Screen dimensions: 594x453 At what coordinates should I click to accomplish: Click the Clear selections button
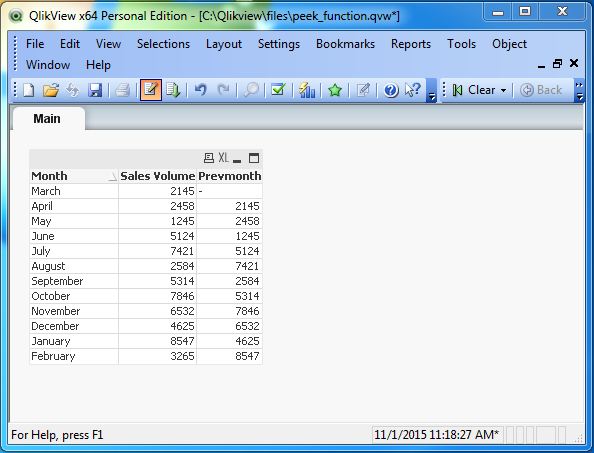coord(474,90)
